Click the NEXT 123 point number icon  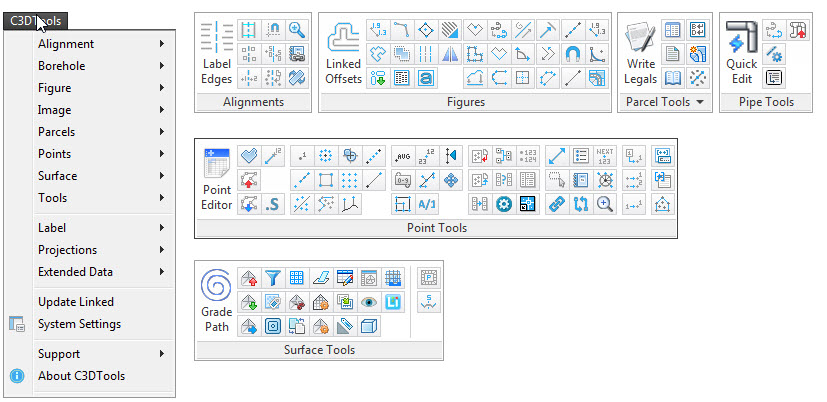[x=605, y=156]
